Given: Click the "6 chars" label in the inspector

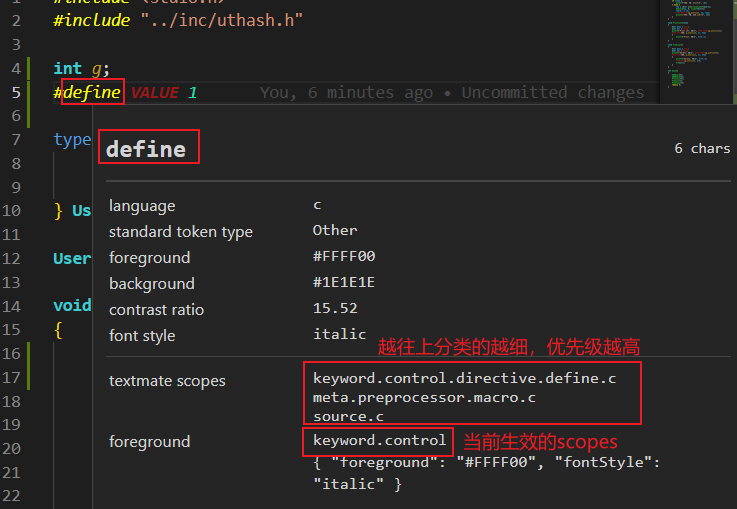Looking at the screenshot, I should point(702,149).
